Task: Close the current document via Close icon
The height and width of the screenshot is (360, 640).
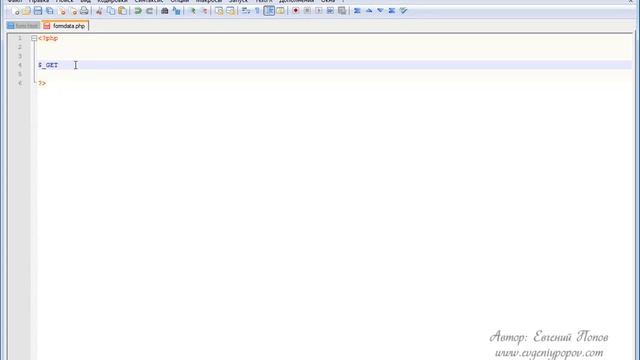Action: point(62,11)
